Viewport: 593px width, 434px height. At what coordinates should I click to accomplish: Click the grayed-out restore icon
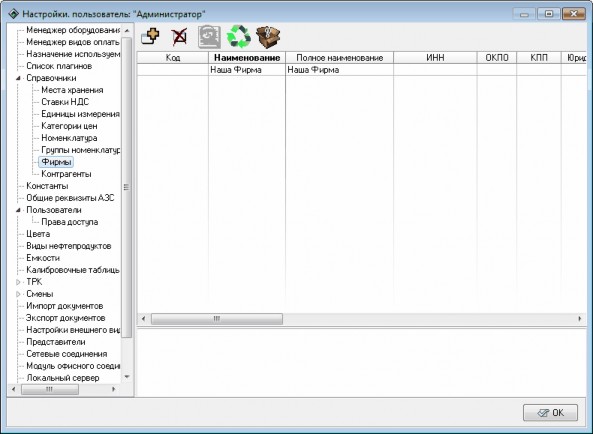coord(210,37)
